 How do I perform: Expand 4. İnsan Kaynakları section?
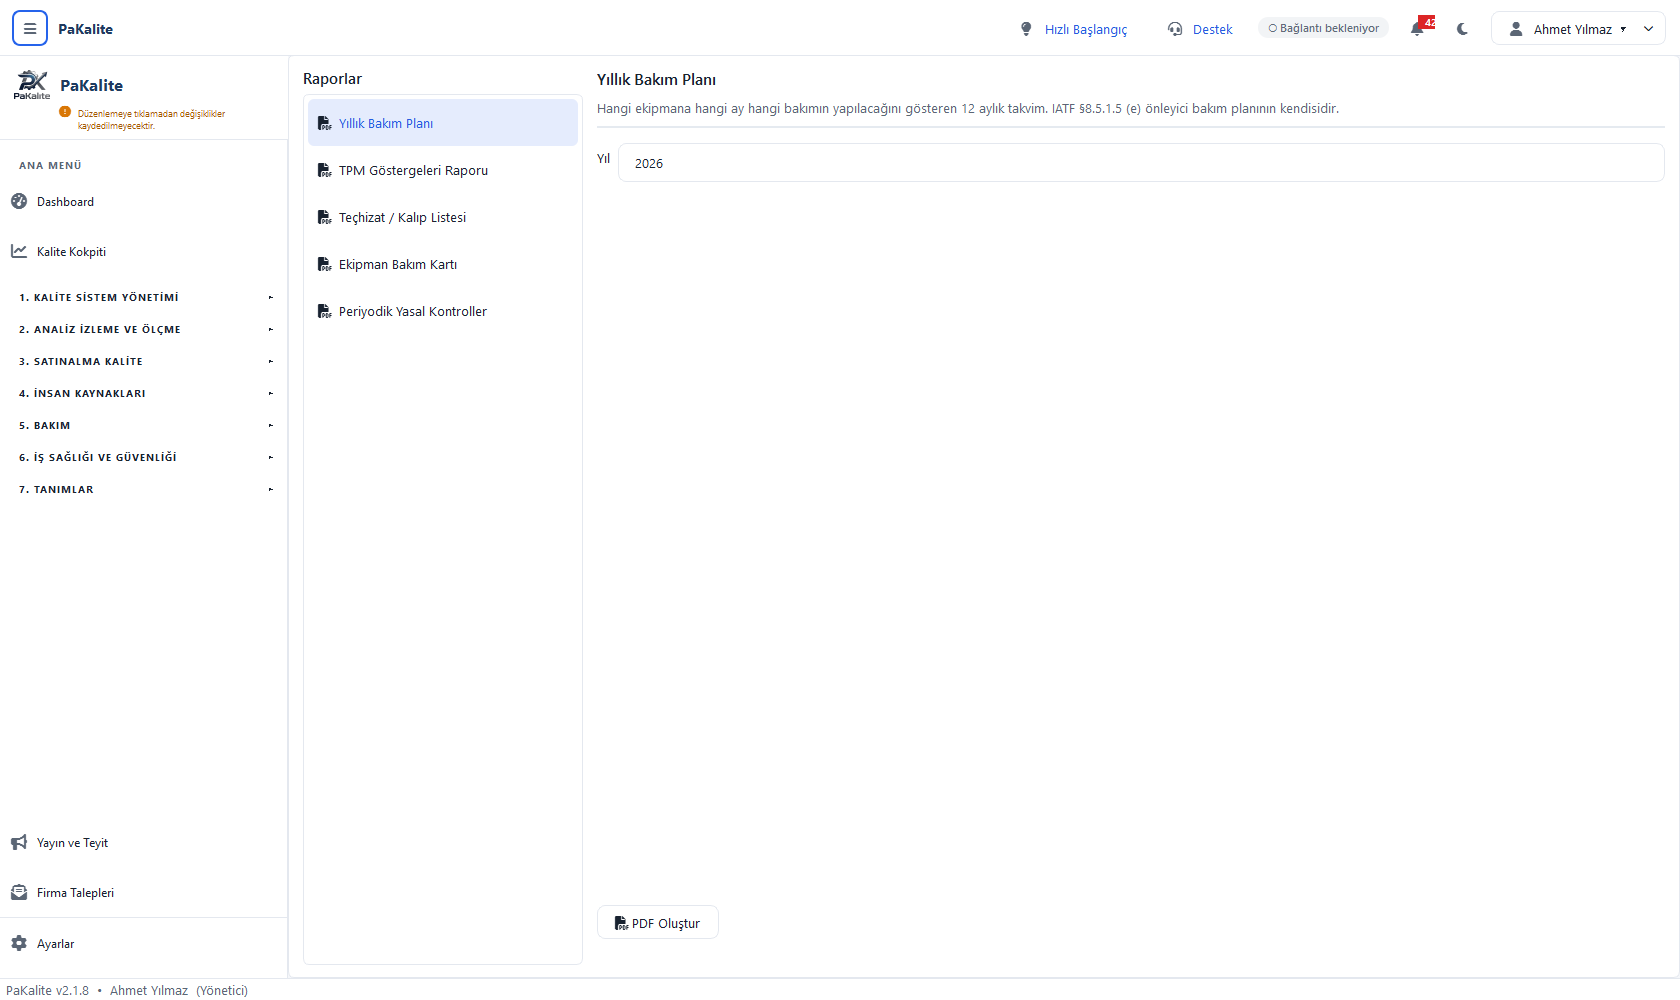pyautogui.click(x=144, y=393)
